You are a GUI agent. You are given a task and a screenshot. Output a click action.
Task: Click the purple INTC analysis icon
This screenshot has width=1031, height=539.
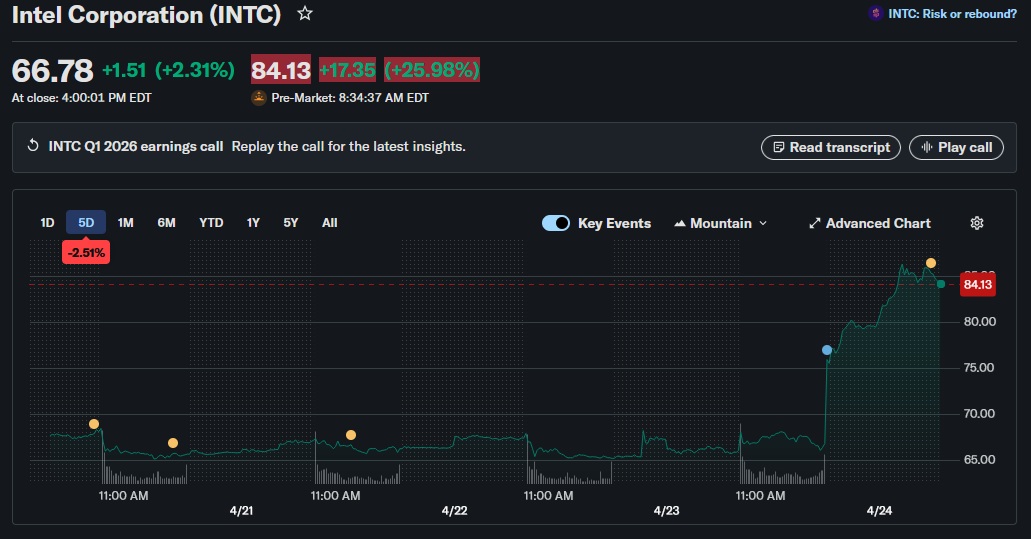(x=876, y=13)
